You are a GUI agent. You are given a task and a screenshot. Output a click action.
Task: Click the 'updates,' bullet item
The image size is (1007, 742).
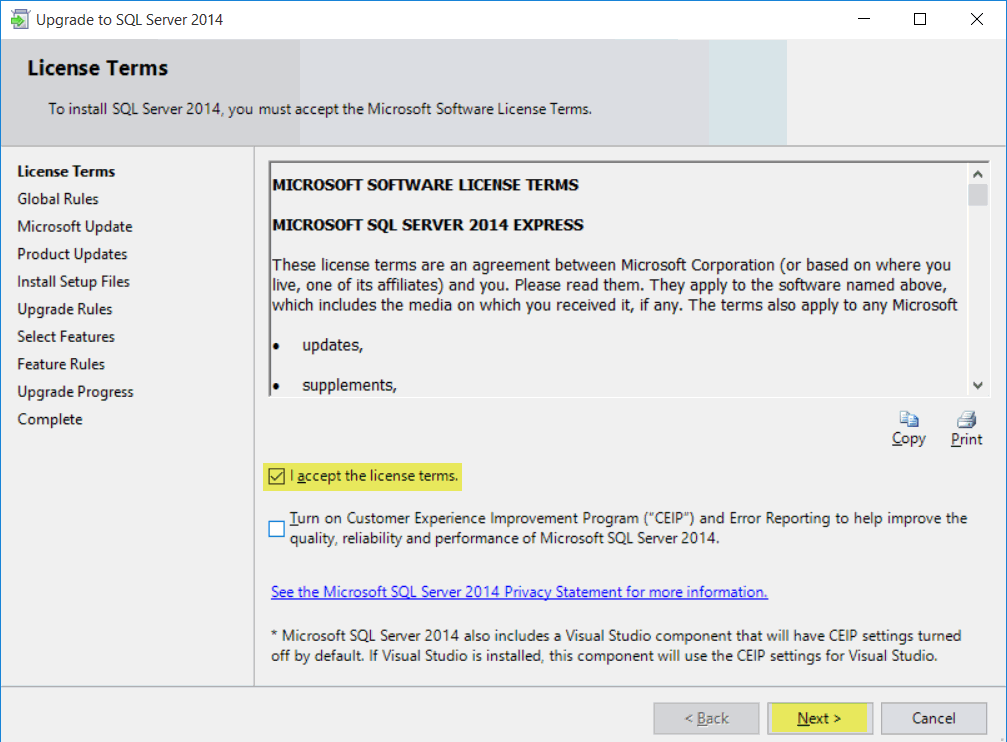(333, 346)
